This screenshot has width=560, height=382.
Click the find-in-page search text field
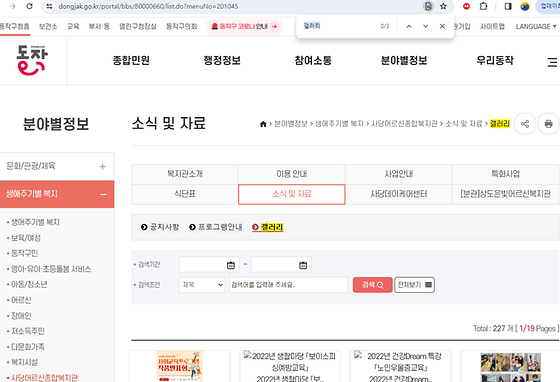[339, 26]
